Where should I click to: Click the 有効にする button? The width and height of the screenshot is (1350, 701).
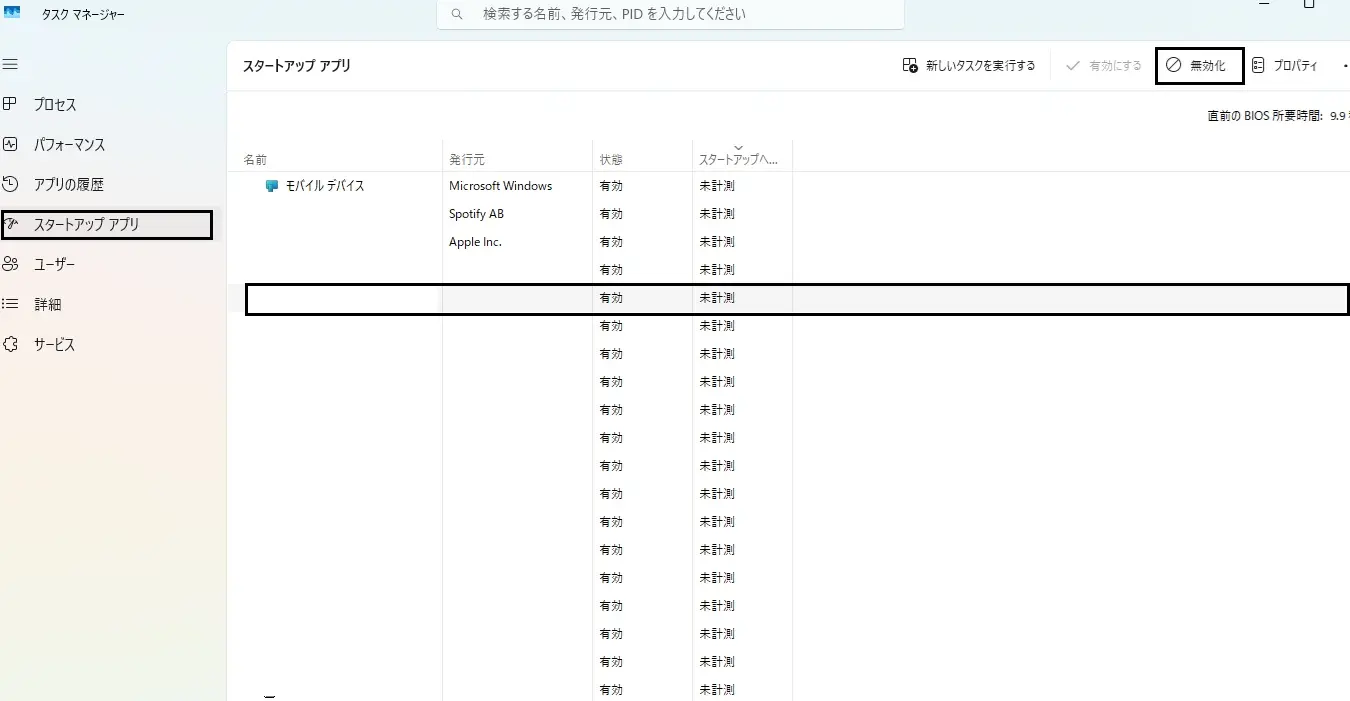[1104, 66]
